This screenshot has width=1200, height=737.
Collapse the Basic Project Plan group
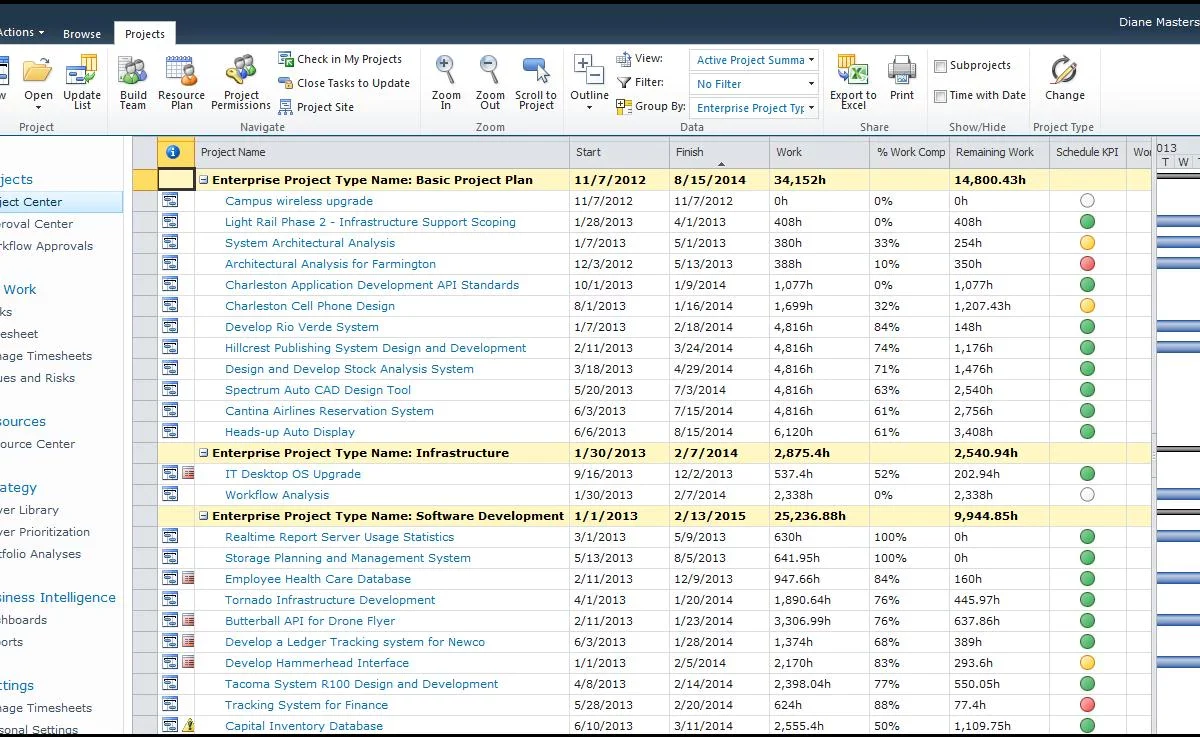coord(204,180)
